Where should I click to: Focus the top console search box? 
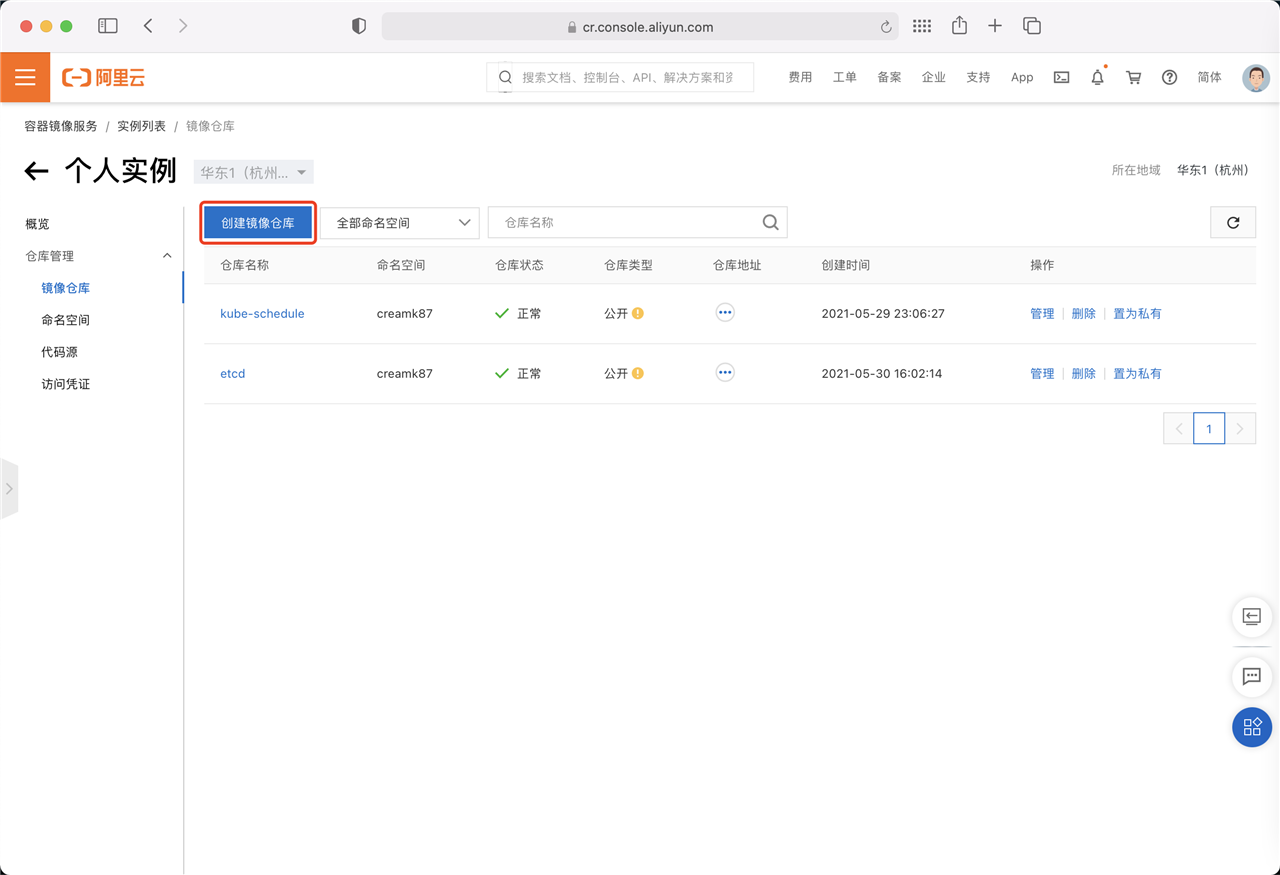coord(620,77)
